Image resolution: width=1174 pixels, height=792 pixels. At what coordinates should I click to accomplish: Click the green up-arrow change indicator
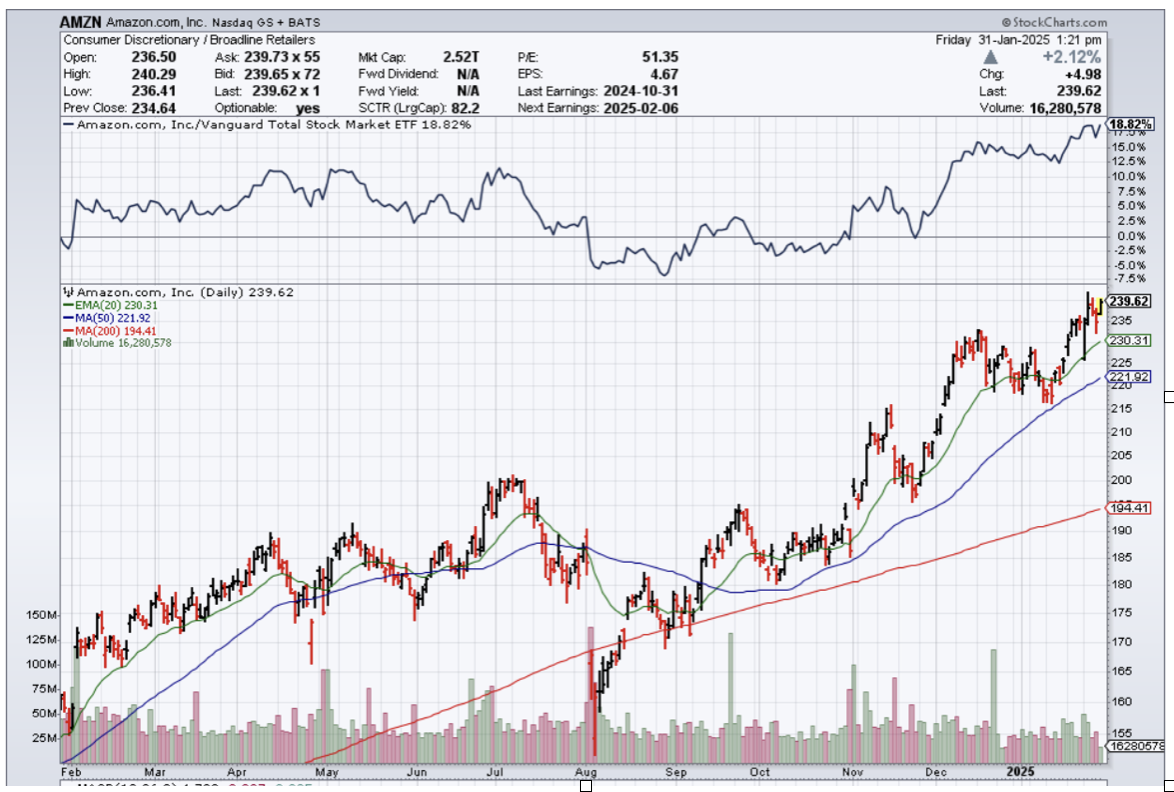point(992,57)
